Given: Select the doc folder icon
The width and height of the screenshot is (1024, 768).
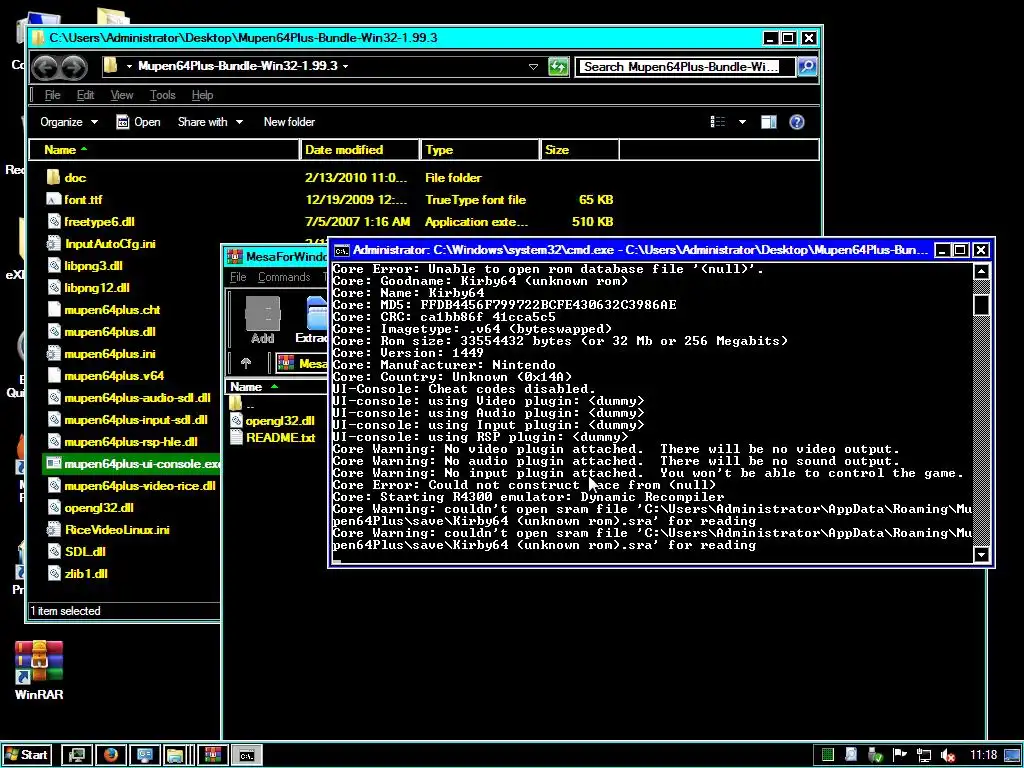Looking at the screenshot, I should coord(54,178).
